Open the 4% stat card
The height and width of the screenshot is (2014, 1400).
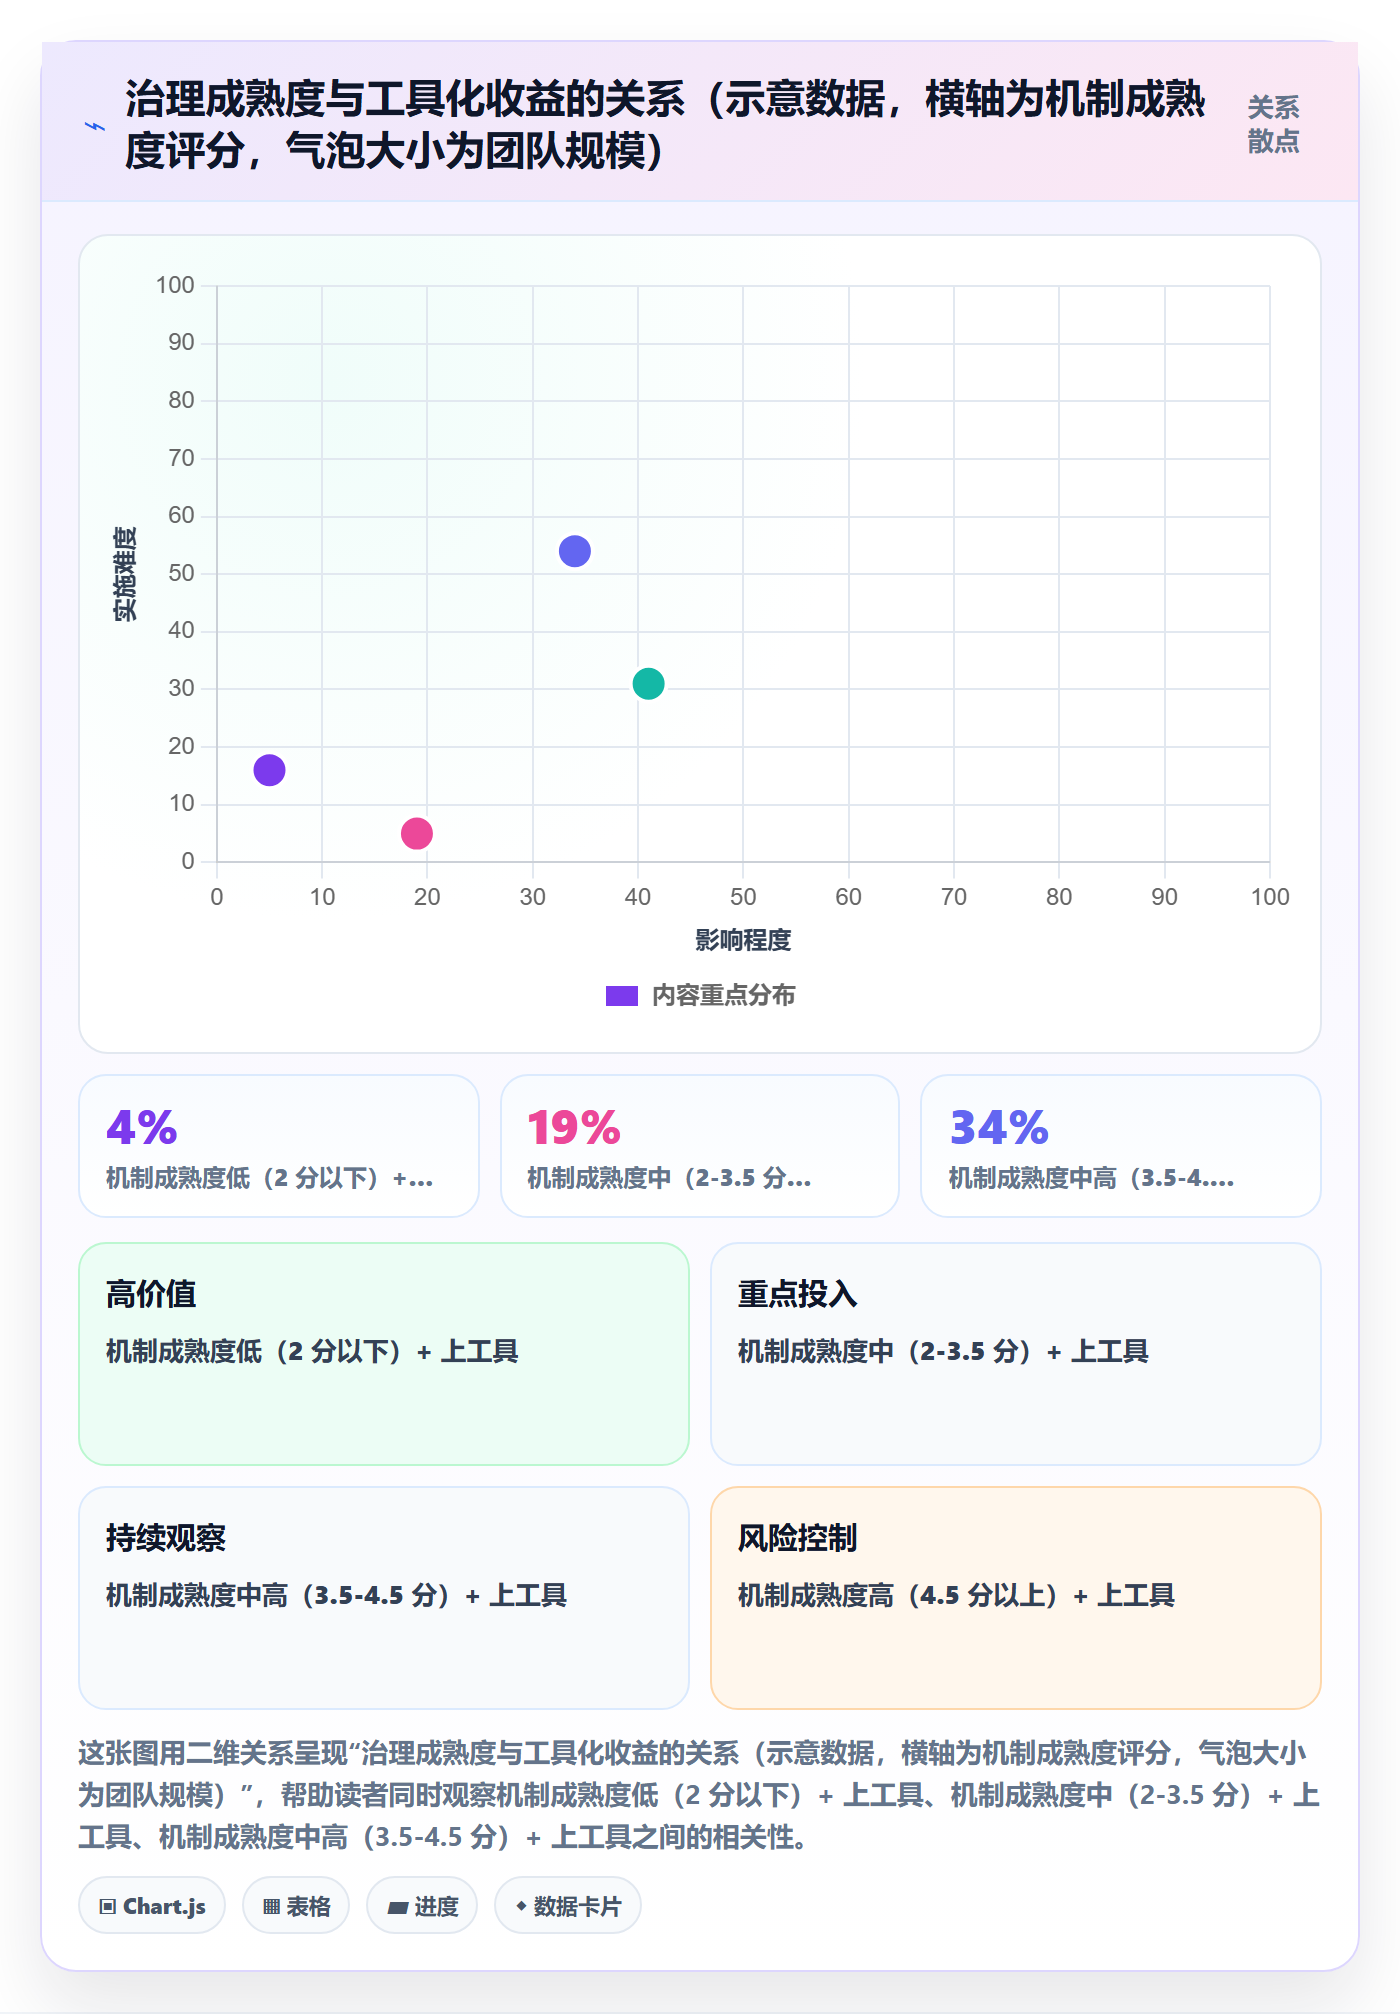click(x=279, y=1146)
